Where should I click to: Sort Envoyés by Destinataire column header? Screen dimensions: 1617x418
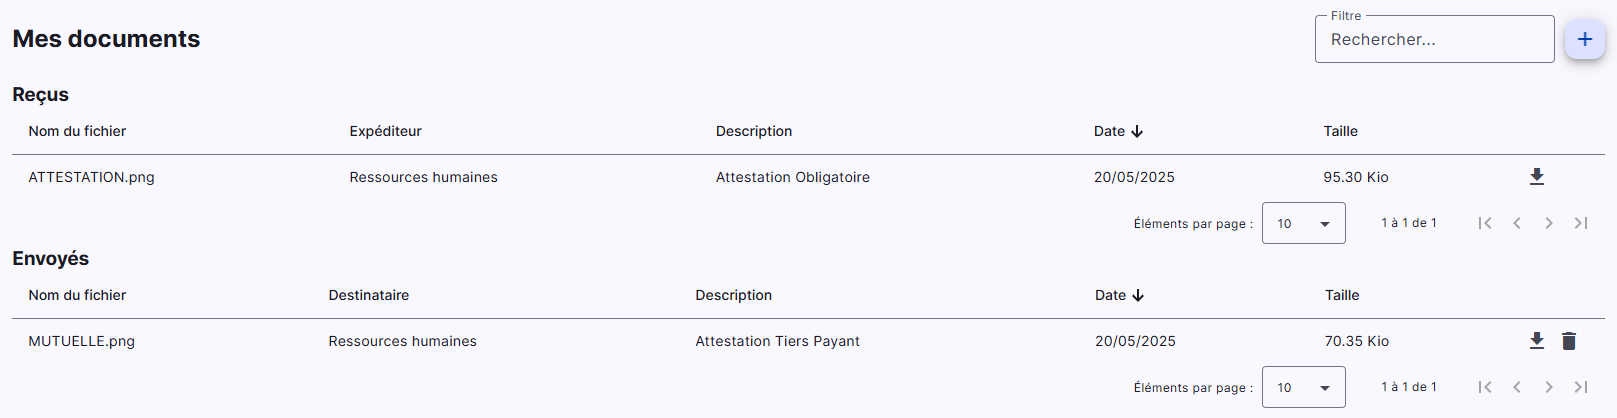click(369, 295)
